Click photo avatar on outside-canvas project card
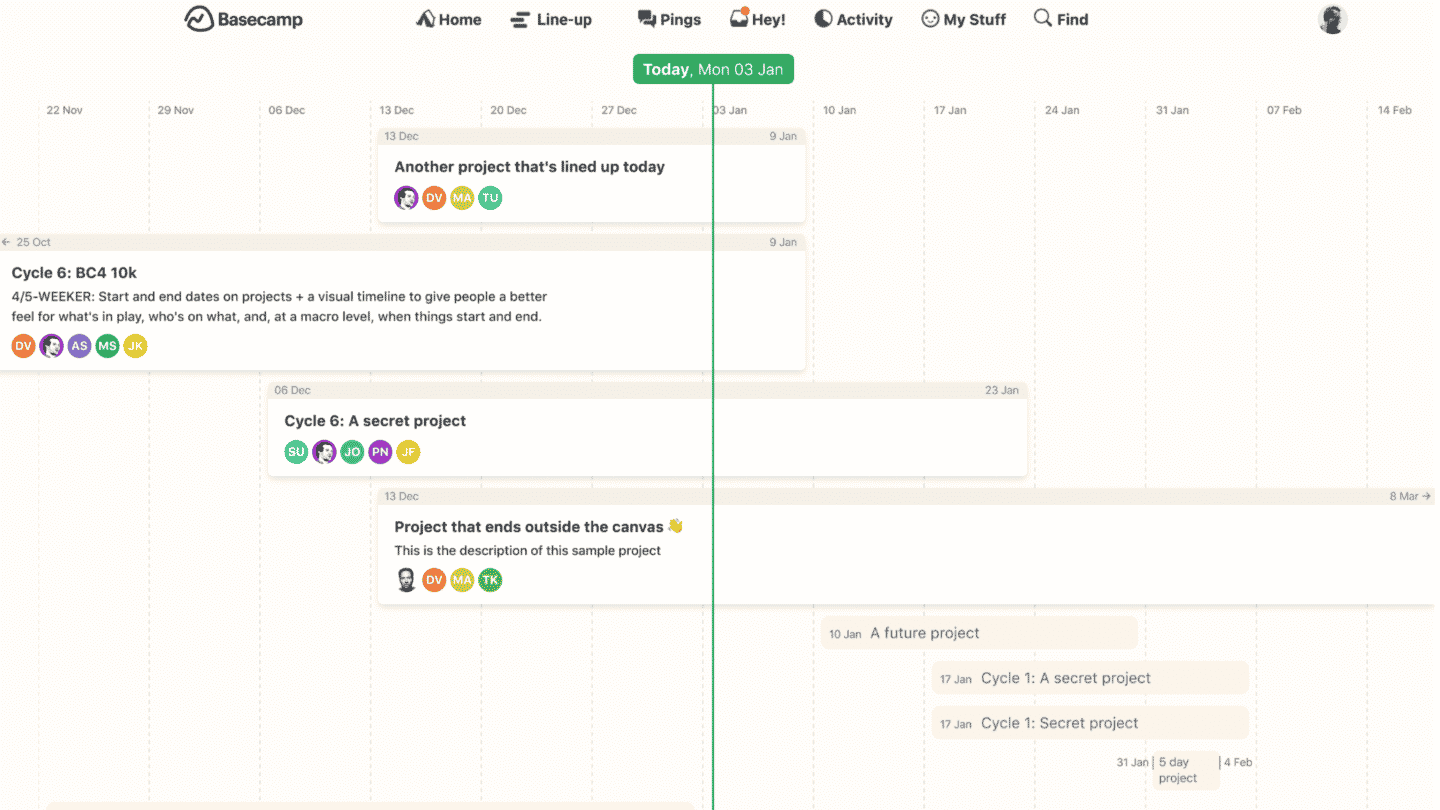 tap(406, 580)
